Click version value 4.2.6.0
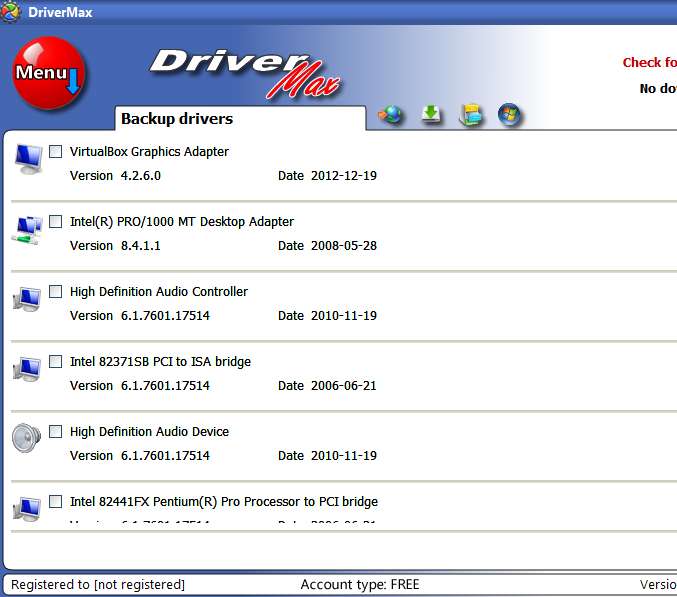Viewport: 677px width, 597px height. [141, 176]
